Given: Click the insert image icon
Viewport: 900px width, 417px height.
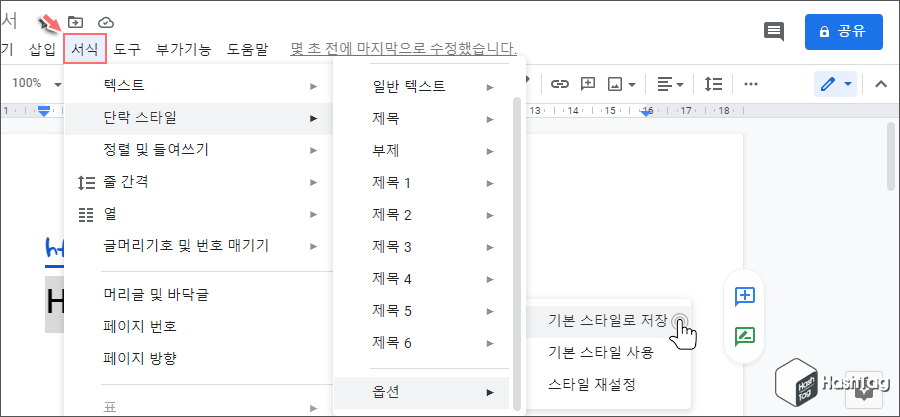Looking at the screenshot, I should [x=615, y=84].
